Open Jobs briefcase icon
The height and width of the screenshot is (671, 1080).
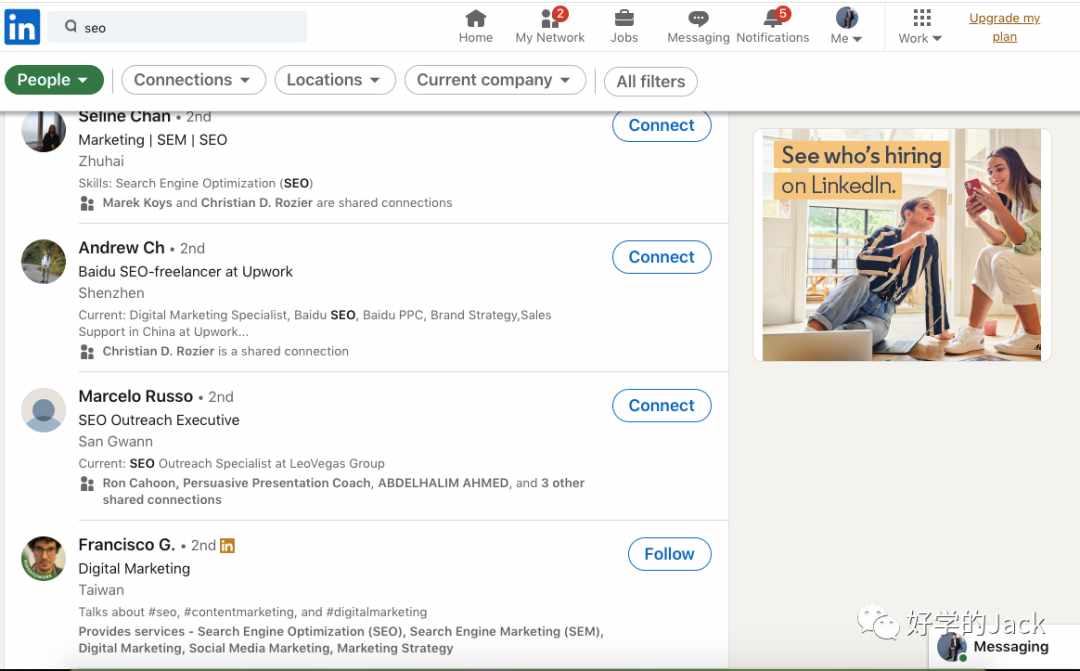(x=624, y=18)
